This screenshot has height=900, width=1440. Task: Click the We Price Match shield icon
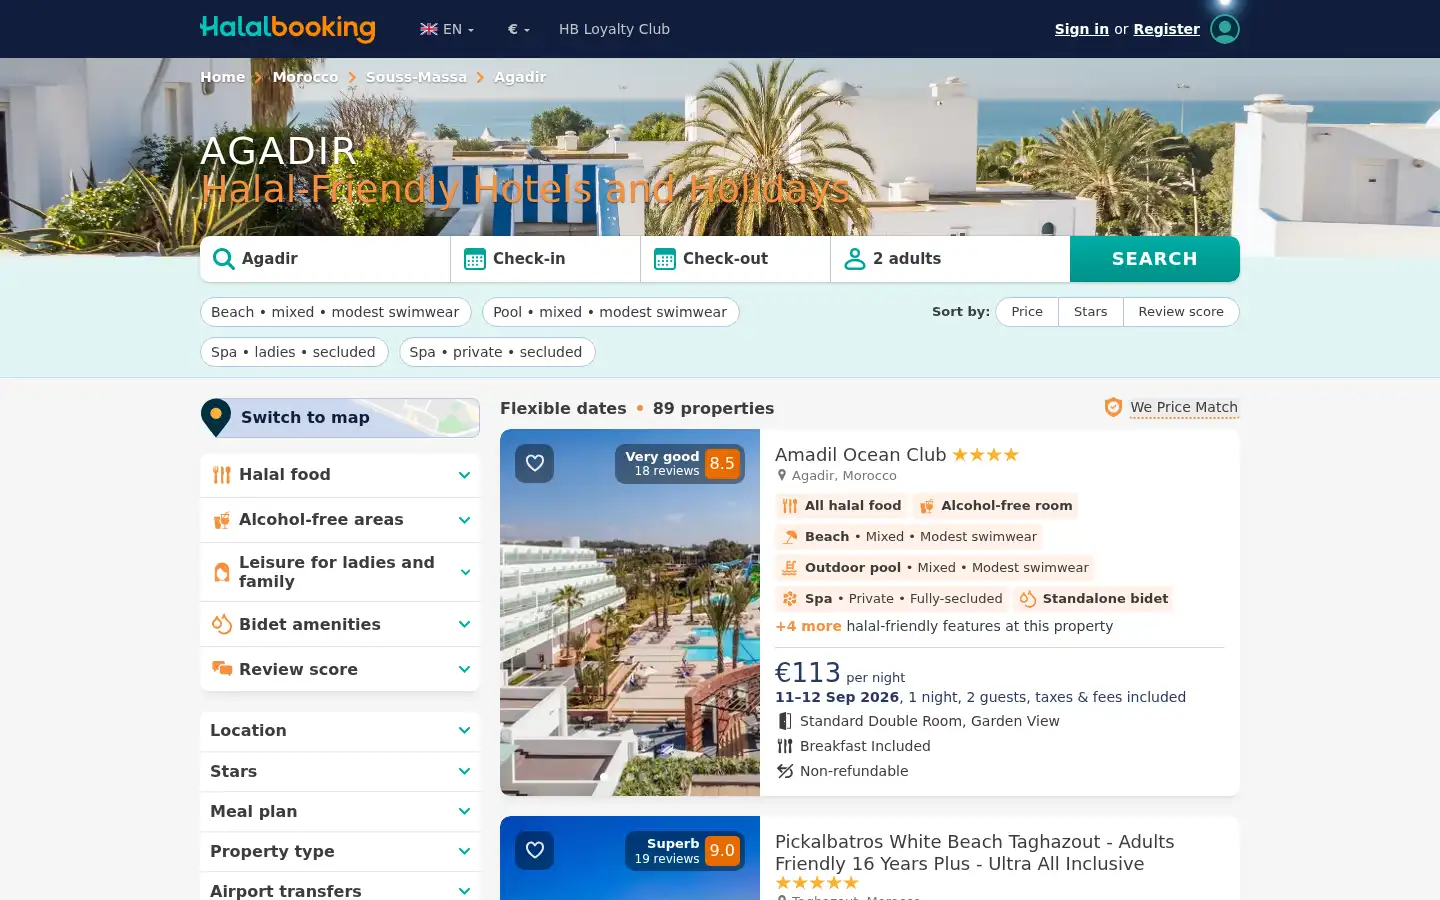click(x=1113, y=407)
